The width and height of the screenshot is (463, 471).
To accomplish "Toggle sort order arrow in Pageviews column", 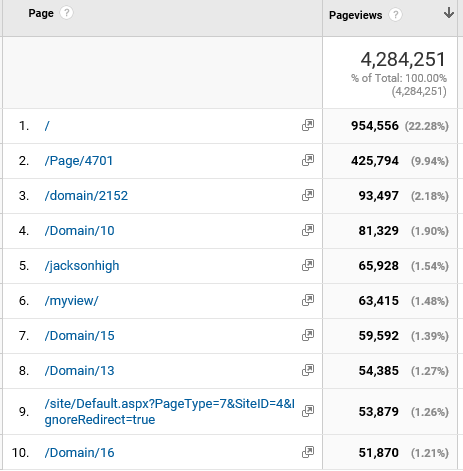I will tap(449, 13).
